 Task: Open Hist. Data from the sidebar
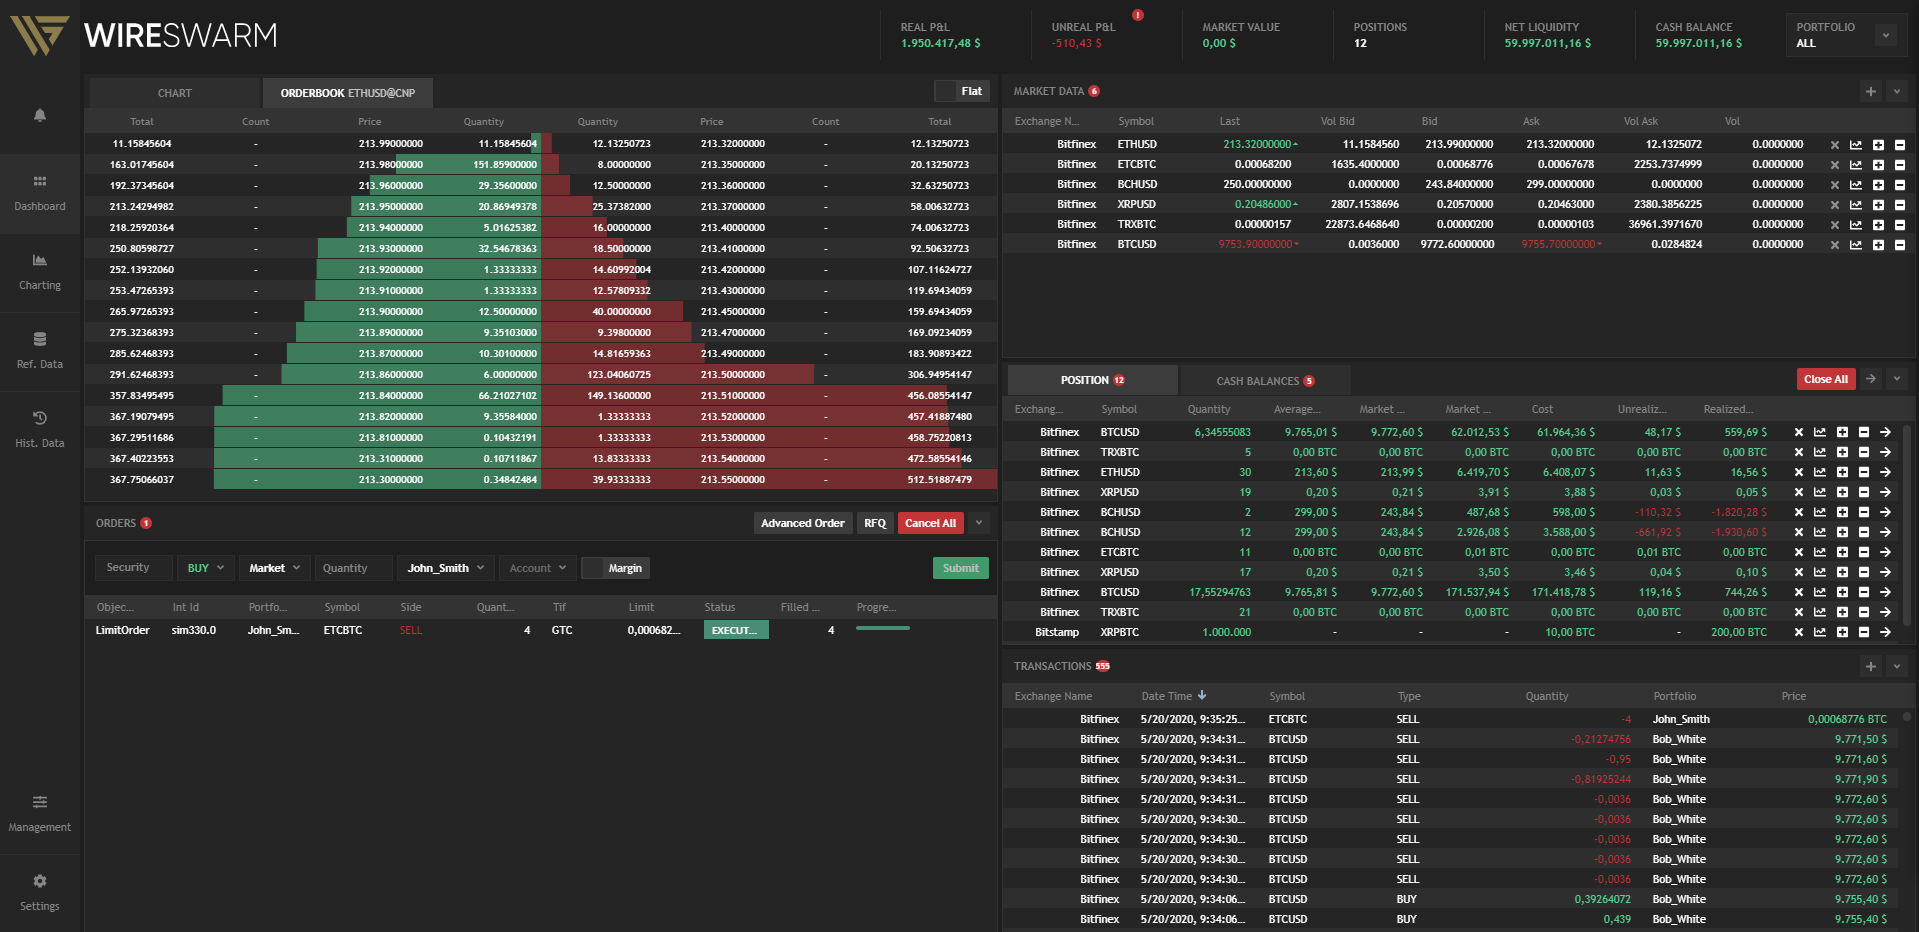[x=40, y=430]
